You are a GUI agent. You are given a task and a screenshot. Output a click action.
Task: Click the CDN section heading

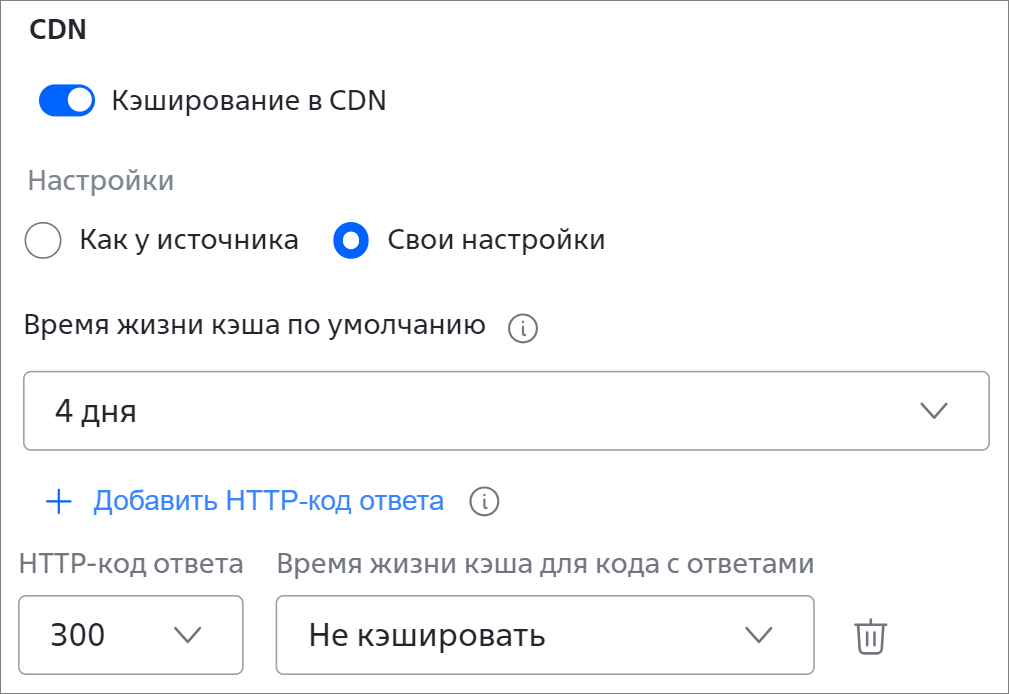(58, 30)
